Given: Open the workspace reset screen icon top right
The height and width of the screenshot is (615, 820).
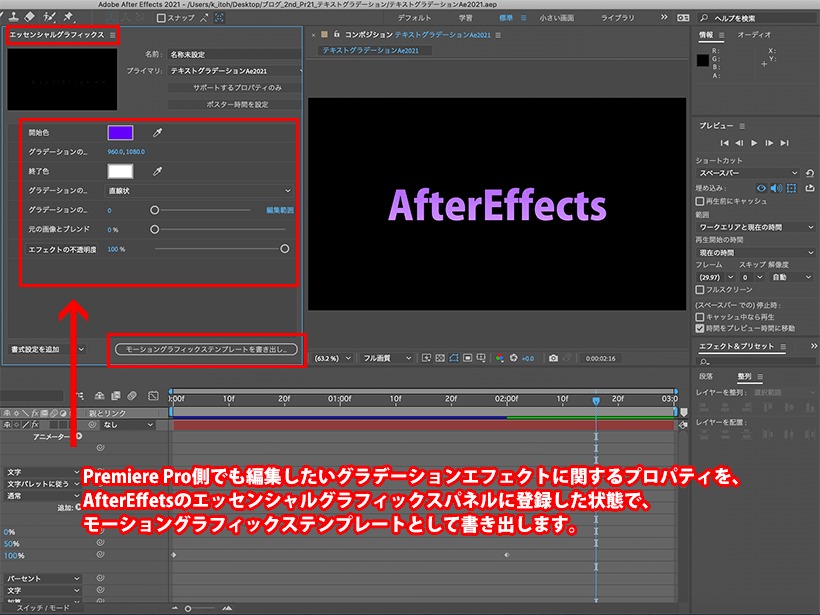Looking at the screenshot, I should 683,18.
